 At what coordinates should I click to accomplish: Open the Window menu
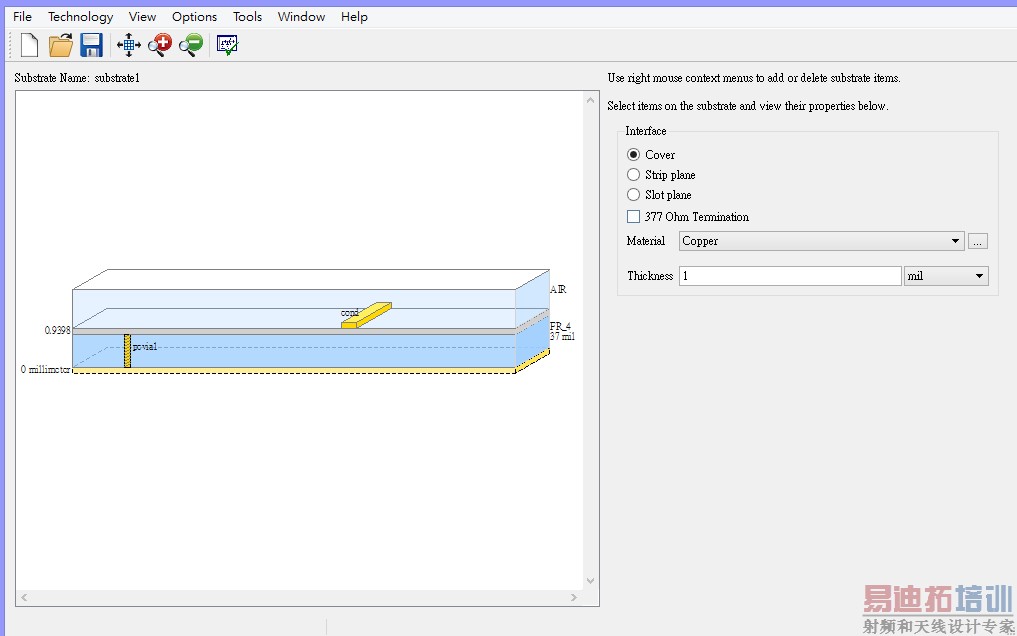tap(301, 17)
